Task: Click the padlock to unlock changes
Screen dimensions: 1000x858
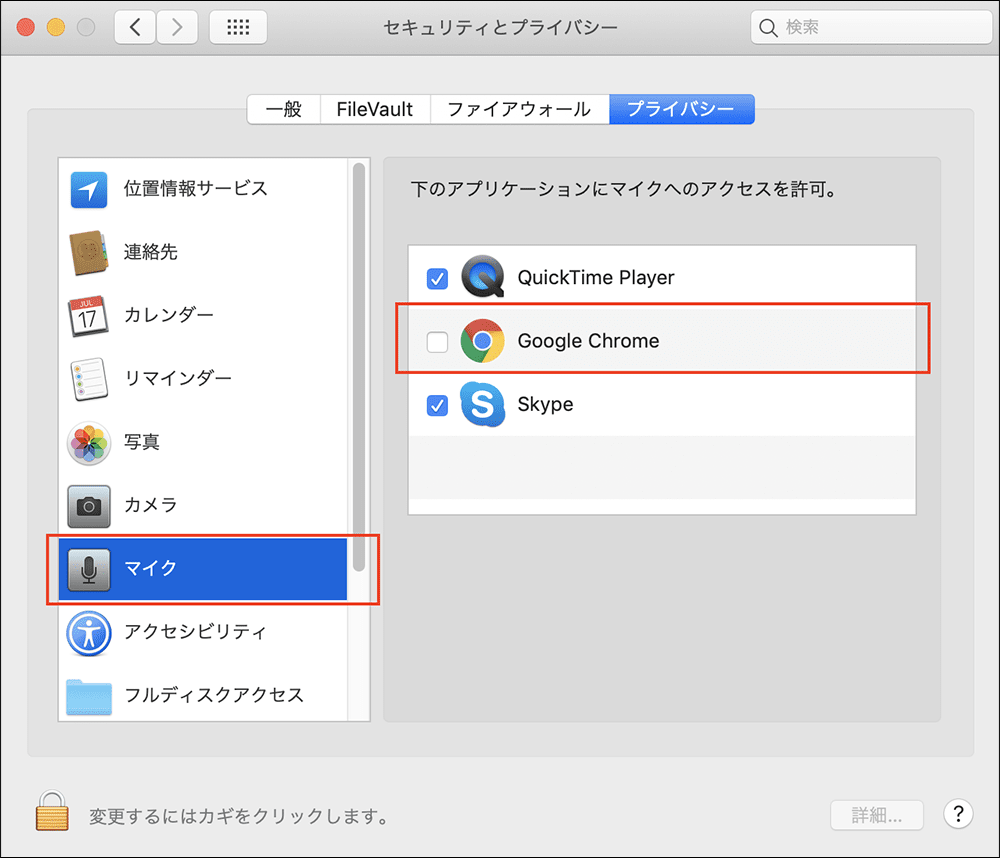Action: point(52,811)
